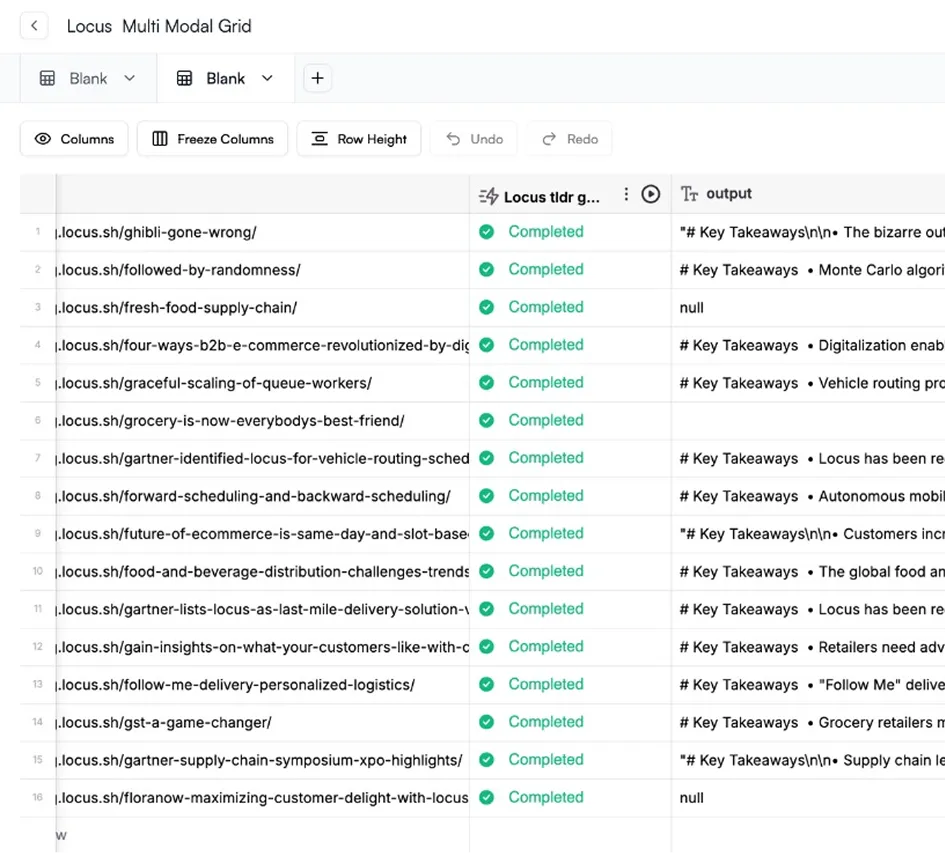
Task: Open output cell mentioning Autonomous mobil
Action: [x=808, y=496]
